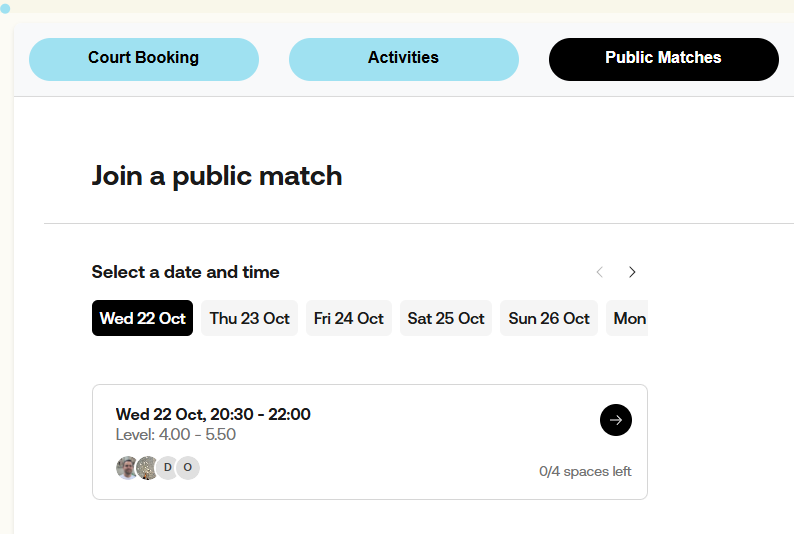Click the second player's speckled photo avatar
The width and height of the screenshot is (794, 534).
[x=147, y=467]
